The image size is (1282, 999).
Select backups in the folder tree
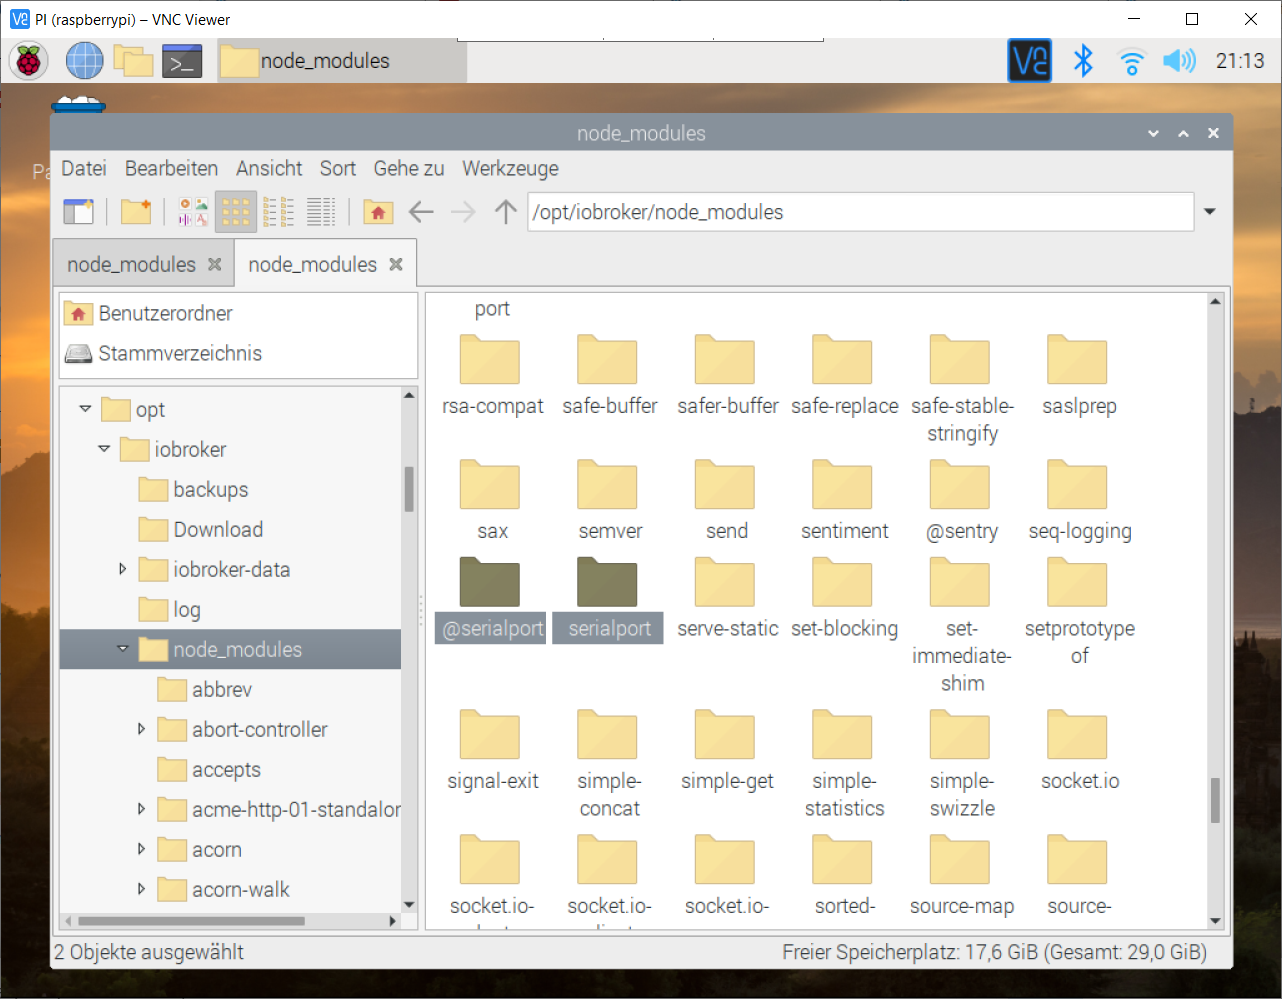(210, 489)
